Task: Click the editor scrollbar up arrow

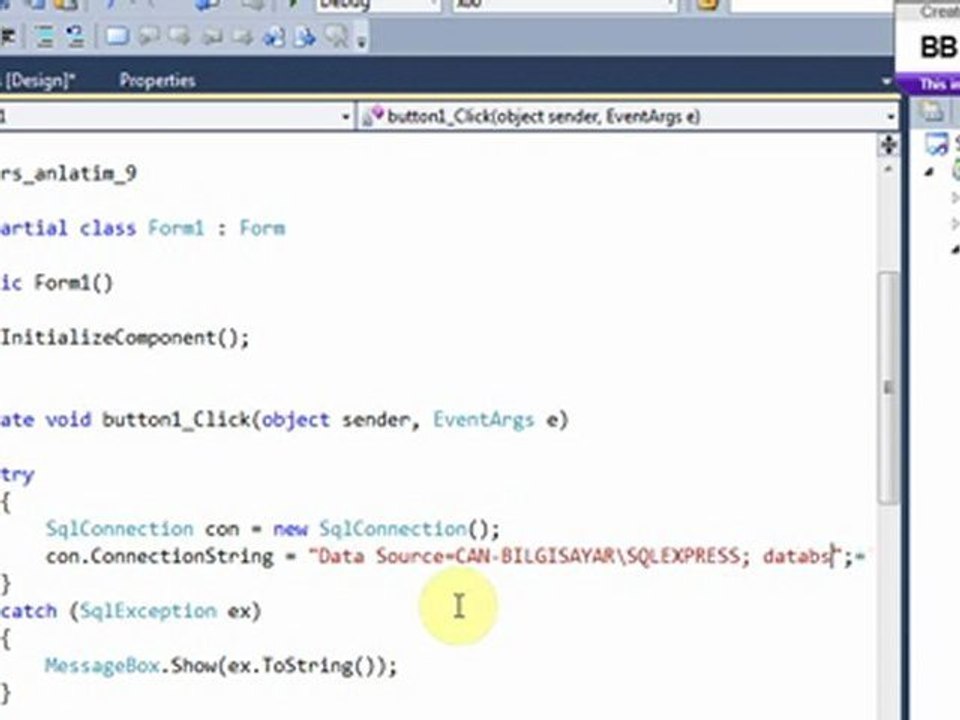Action: (x=888, y=170)
